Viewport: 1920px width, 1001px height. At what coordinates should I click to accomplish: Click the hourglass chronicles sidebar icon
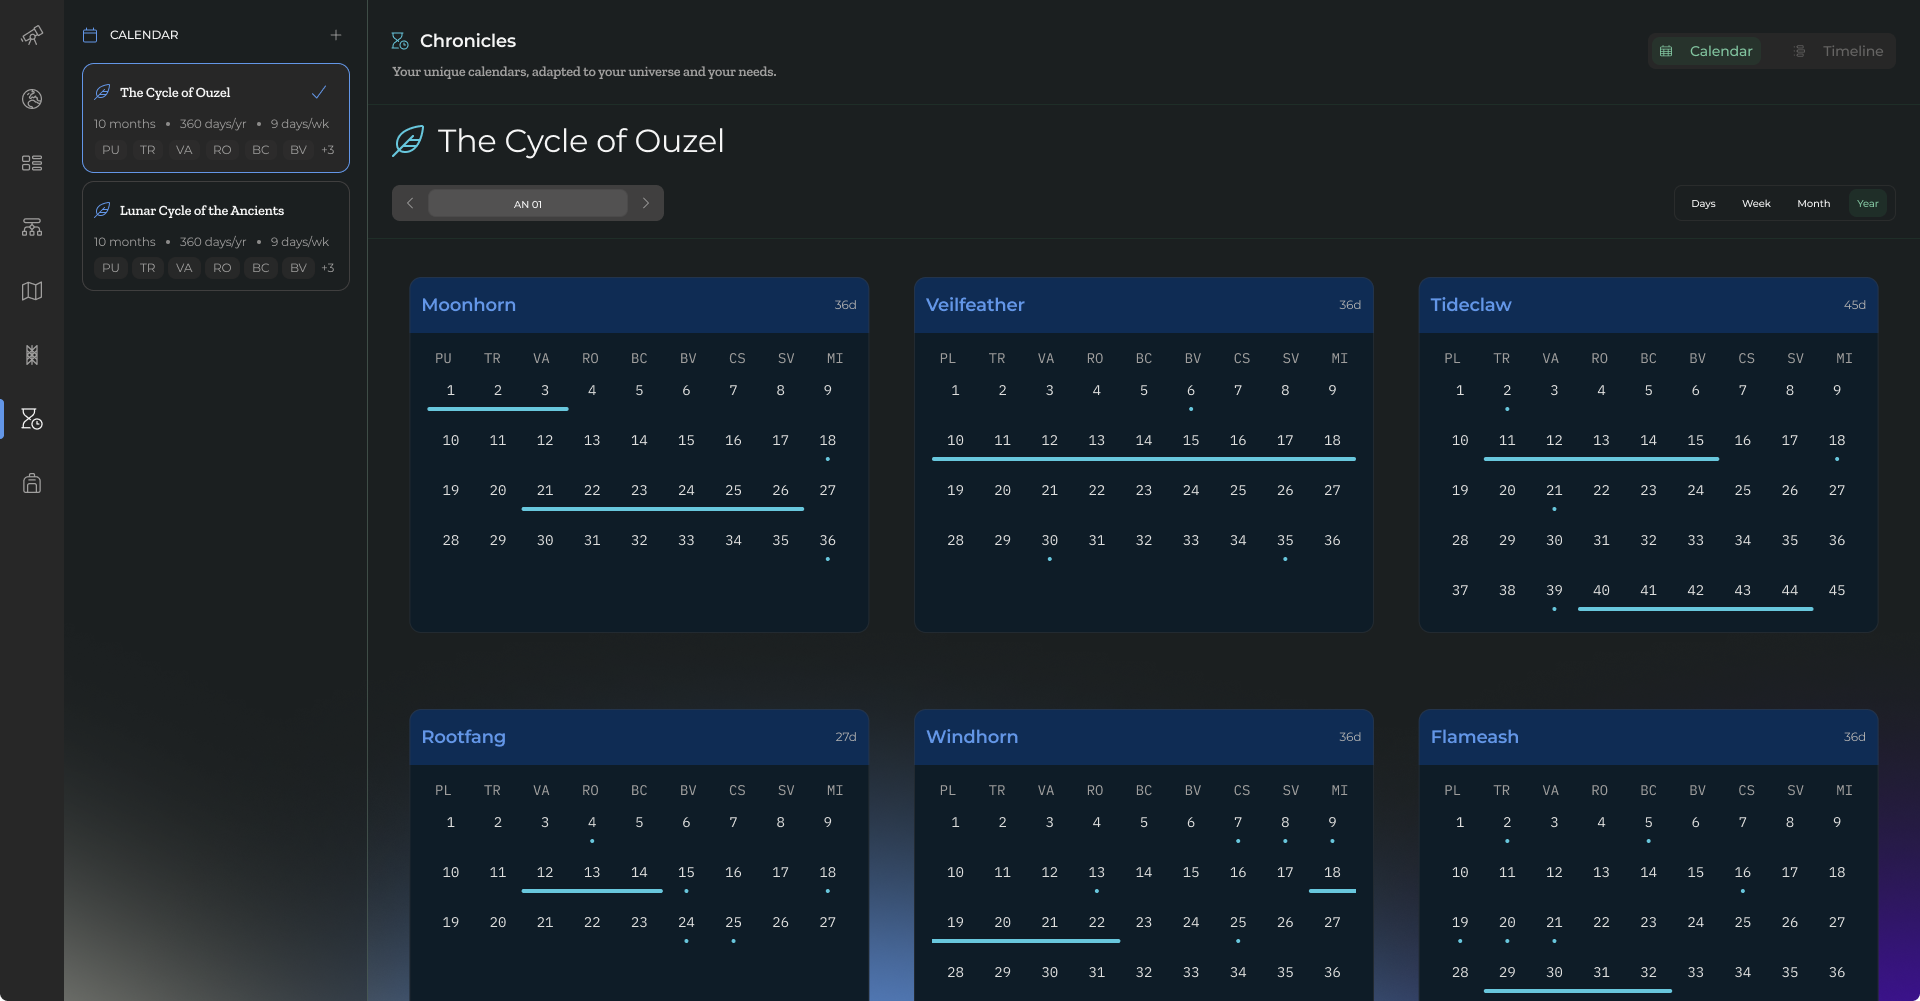tap(32, 419)
